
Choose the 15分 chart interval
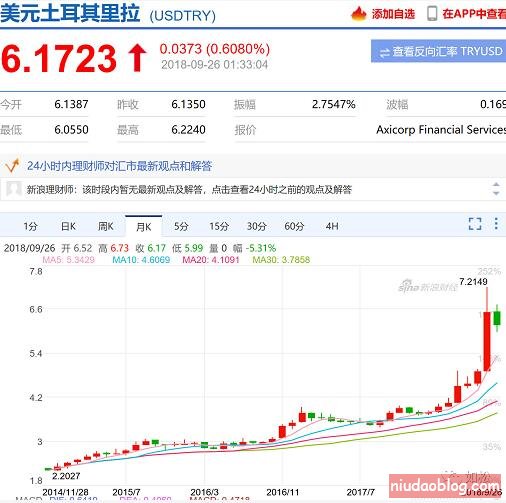pyautogui.click(x=219, y=227)
